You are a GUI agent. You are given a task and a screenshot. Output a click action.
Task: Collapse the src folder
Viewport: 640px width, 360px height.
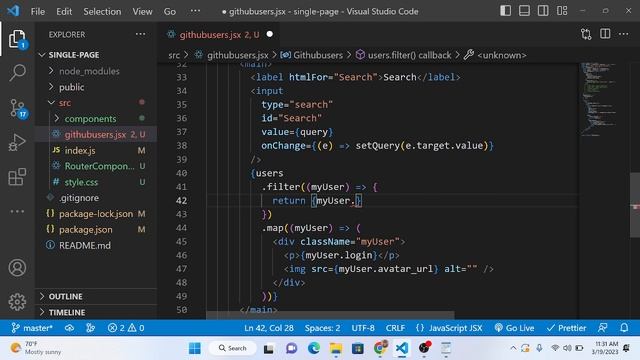click(x=96, y=102)
